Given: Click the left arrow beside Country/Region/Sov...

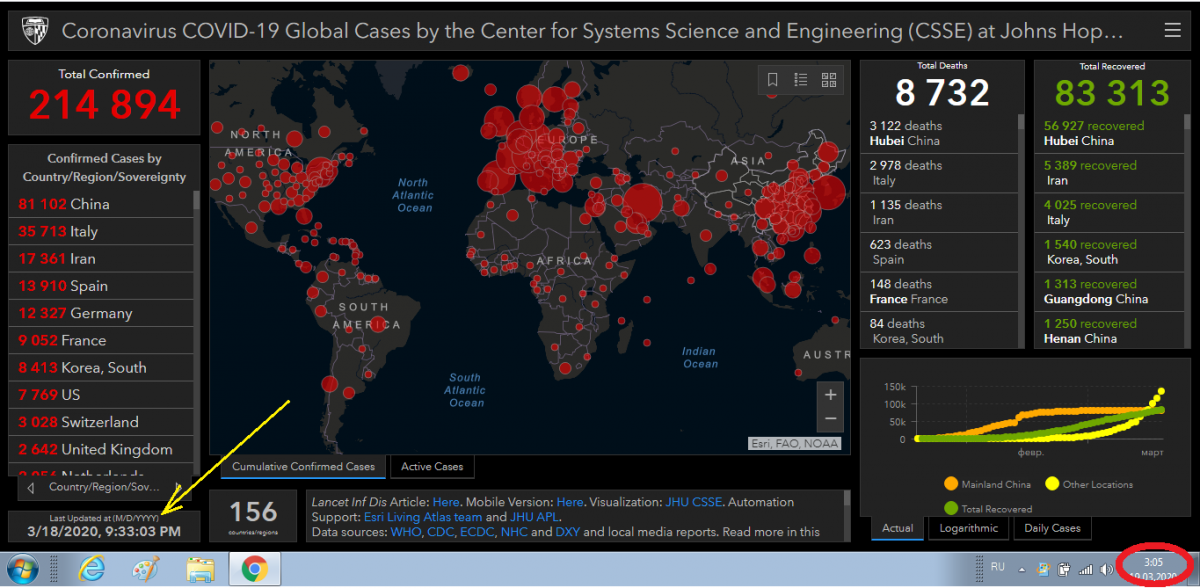Looking at the screenshot, I should tap(31, 488).
